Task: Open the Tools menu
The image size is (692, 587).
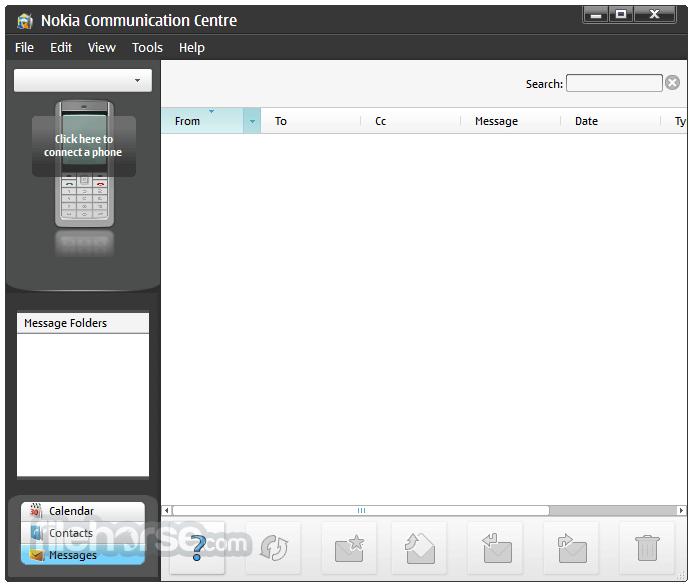Action: [x=147, y=48]
